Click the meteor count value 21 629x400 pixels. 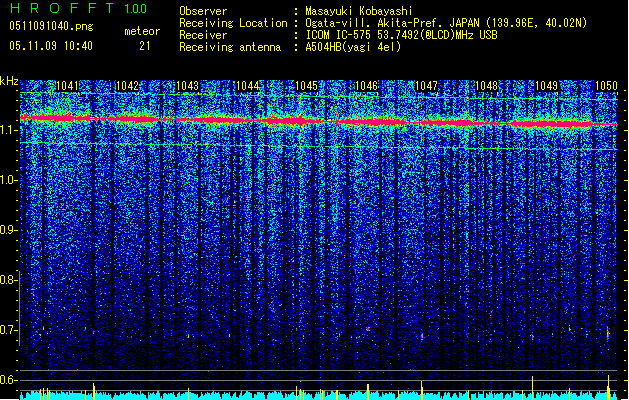pos(145,46)
